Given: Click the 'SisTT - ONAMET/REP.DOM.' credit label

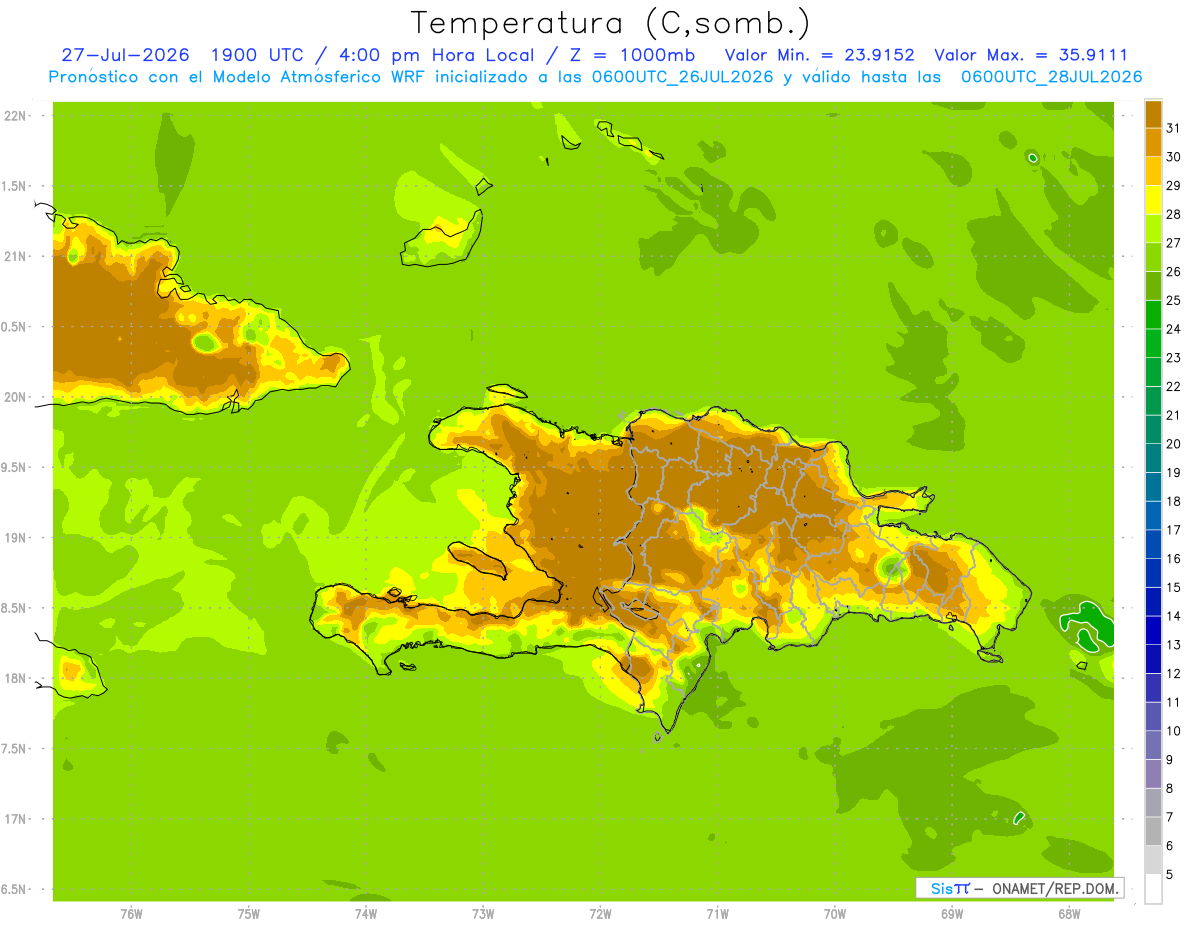Looking at the screenshot, I should tap(1020, 888).
